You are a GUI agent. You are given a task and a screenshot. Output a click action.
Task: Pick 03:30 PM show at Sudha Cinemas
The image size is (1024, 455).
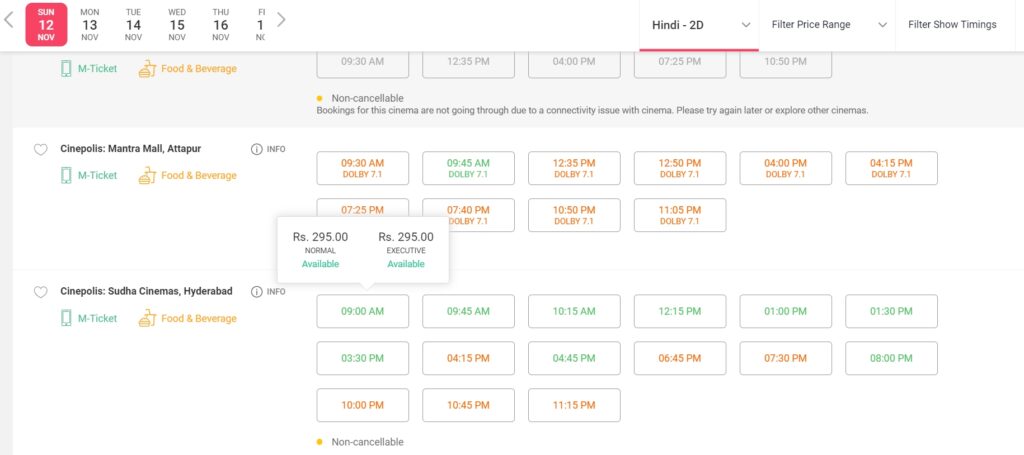tap(362, 358)
